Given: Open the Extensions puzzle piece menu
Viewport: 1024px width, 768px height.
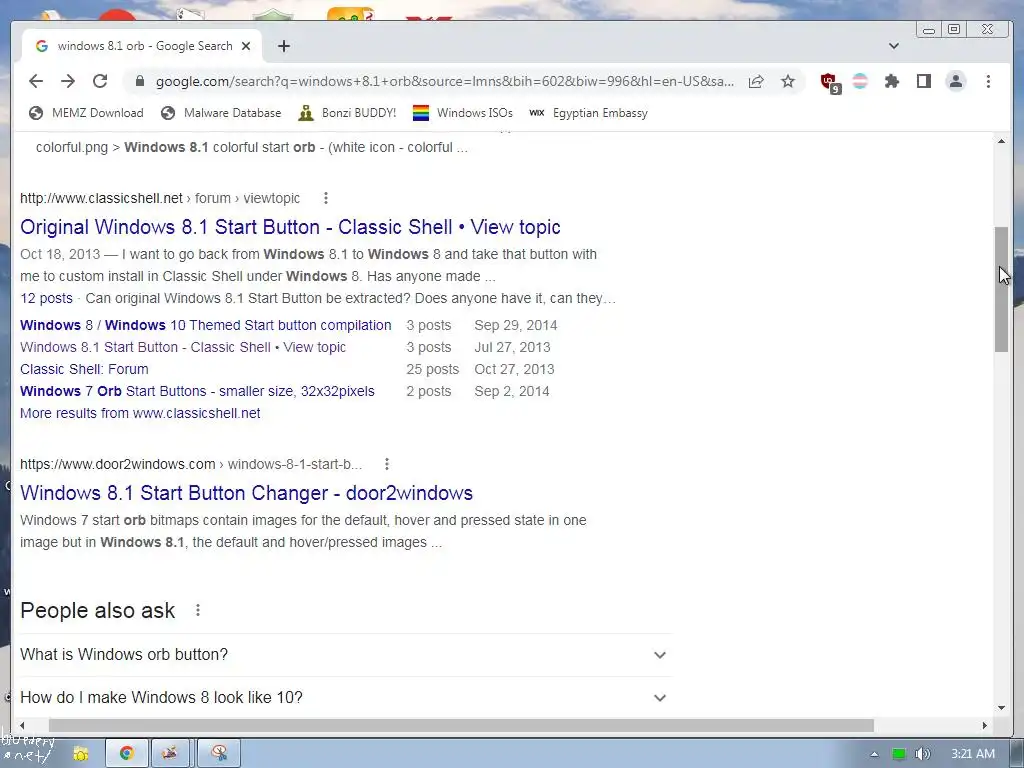Looking at the screenshot, I should point(891,81).
